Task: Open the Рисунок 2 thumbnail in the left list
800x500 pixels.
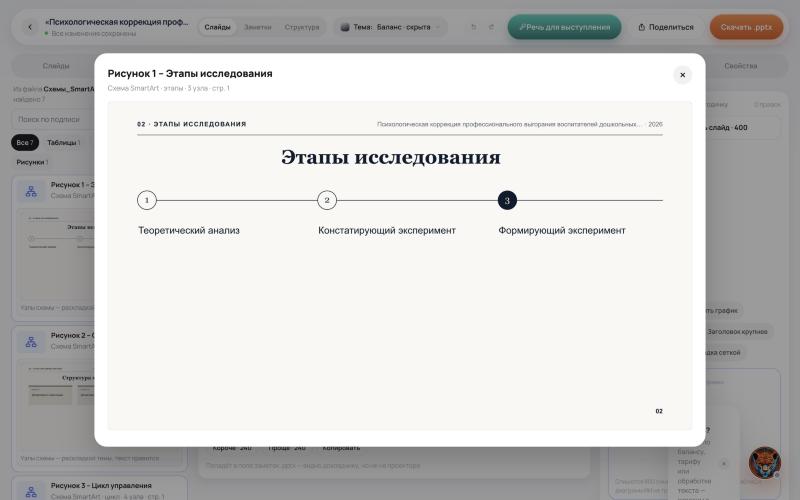Action: pos(57,406)
